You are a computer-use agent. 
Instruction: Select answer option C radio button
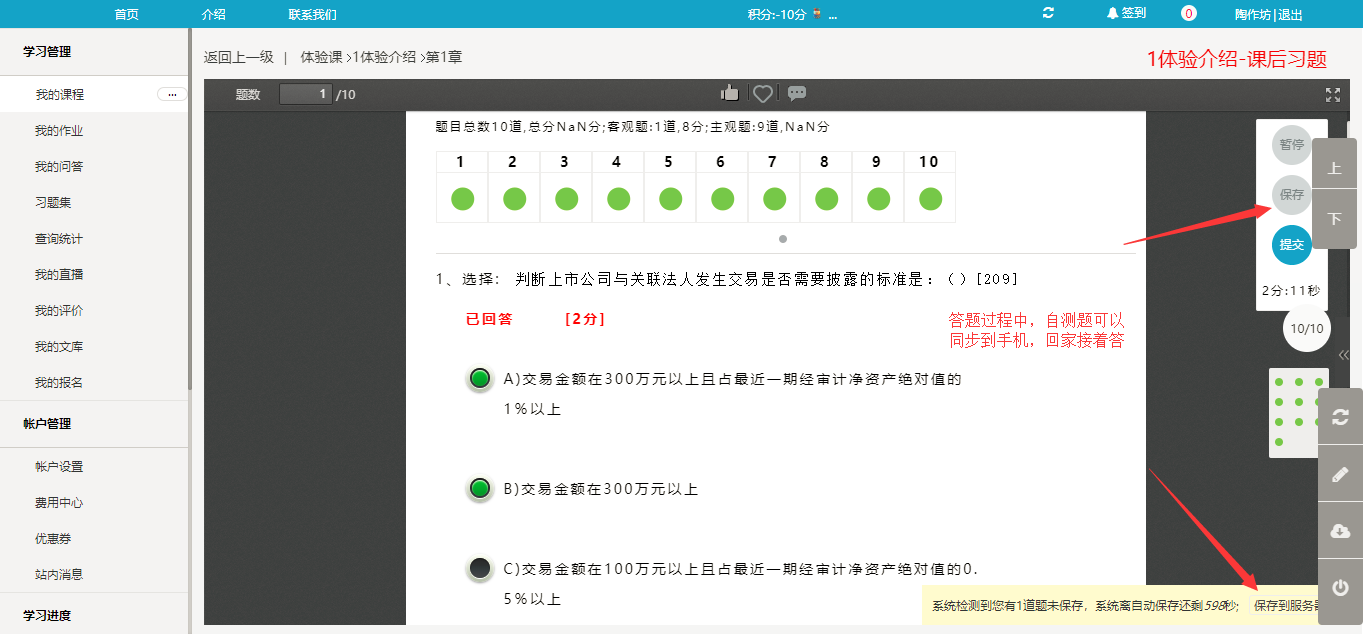pos(480,568)
